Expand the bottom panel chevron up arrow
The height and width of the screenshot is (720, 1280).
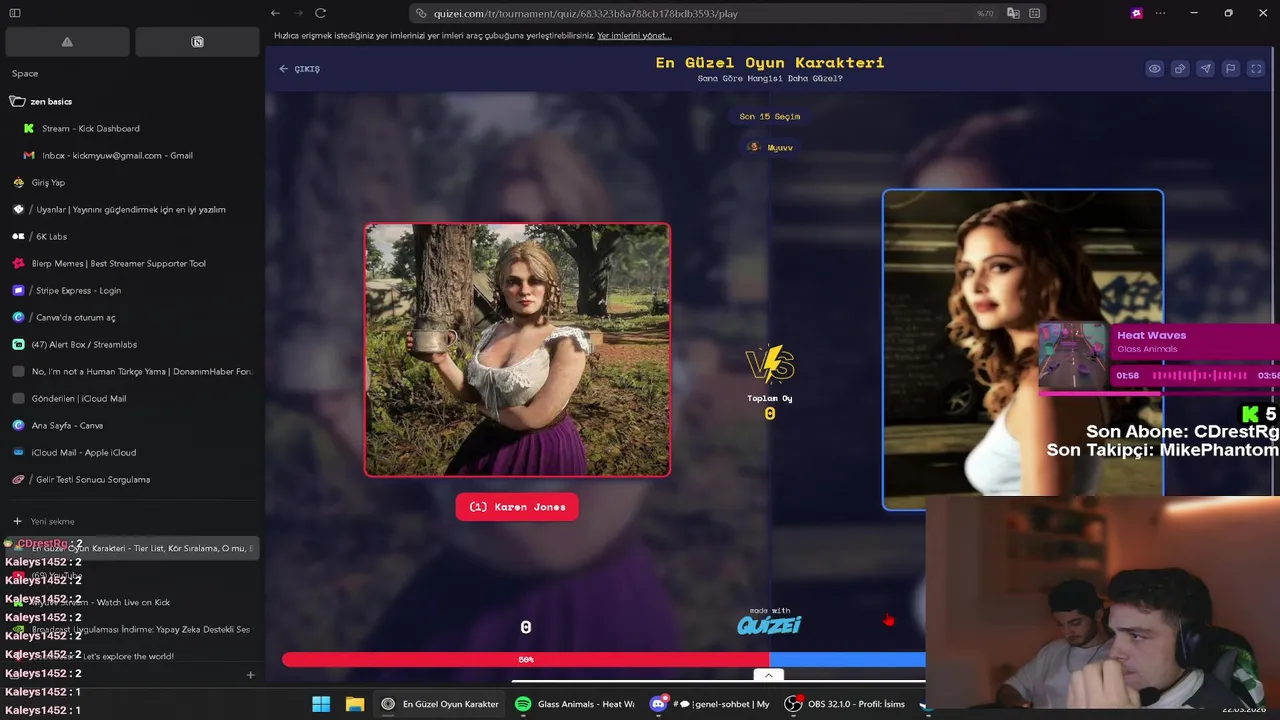click(768, 675)
